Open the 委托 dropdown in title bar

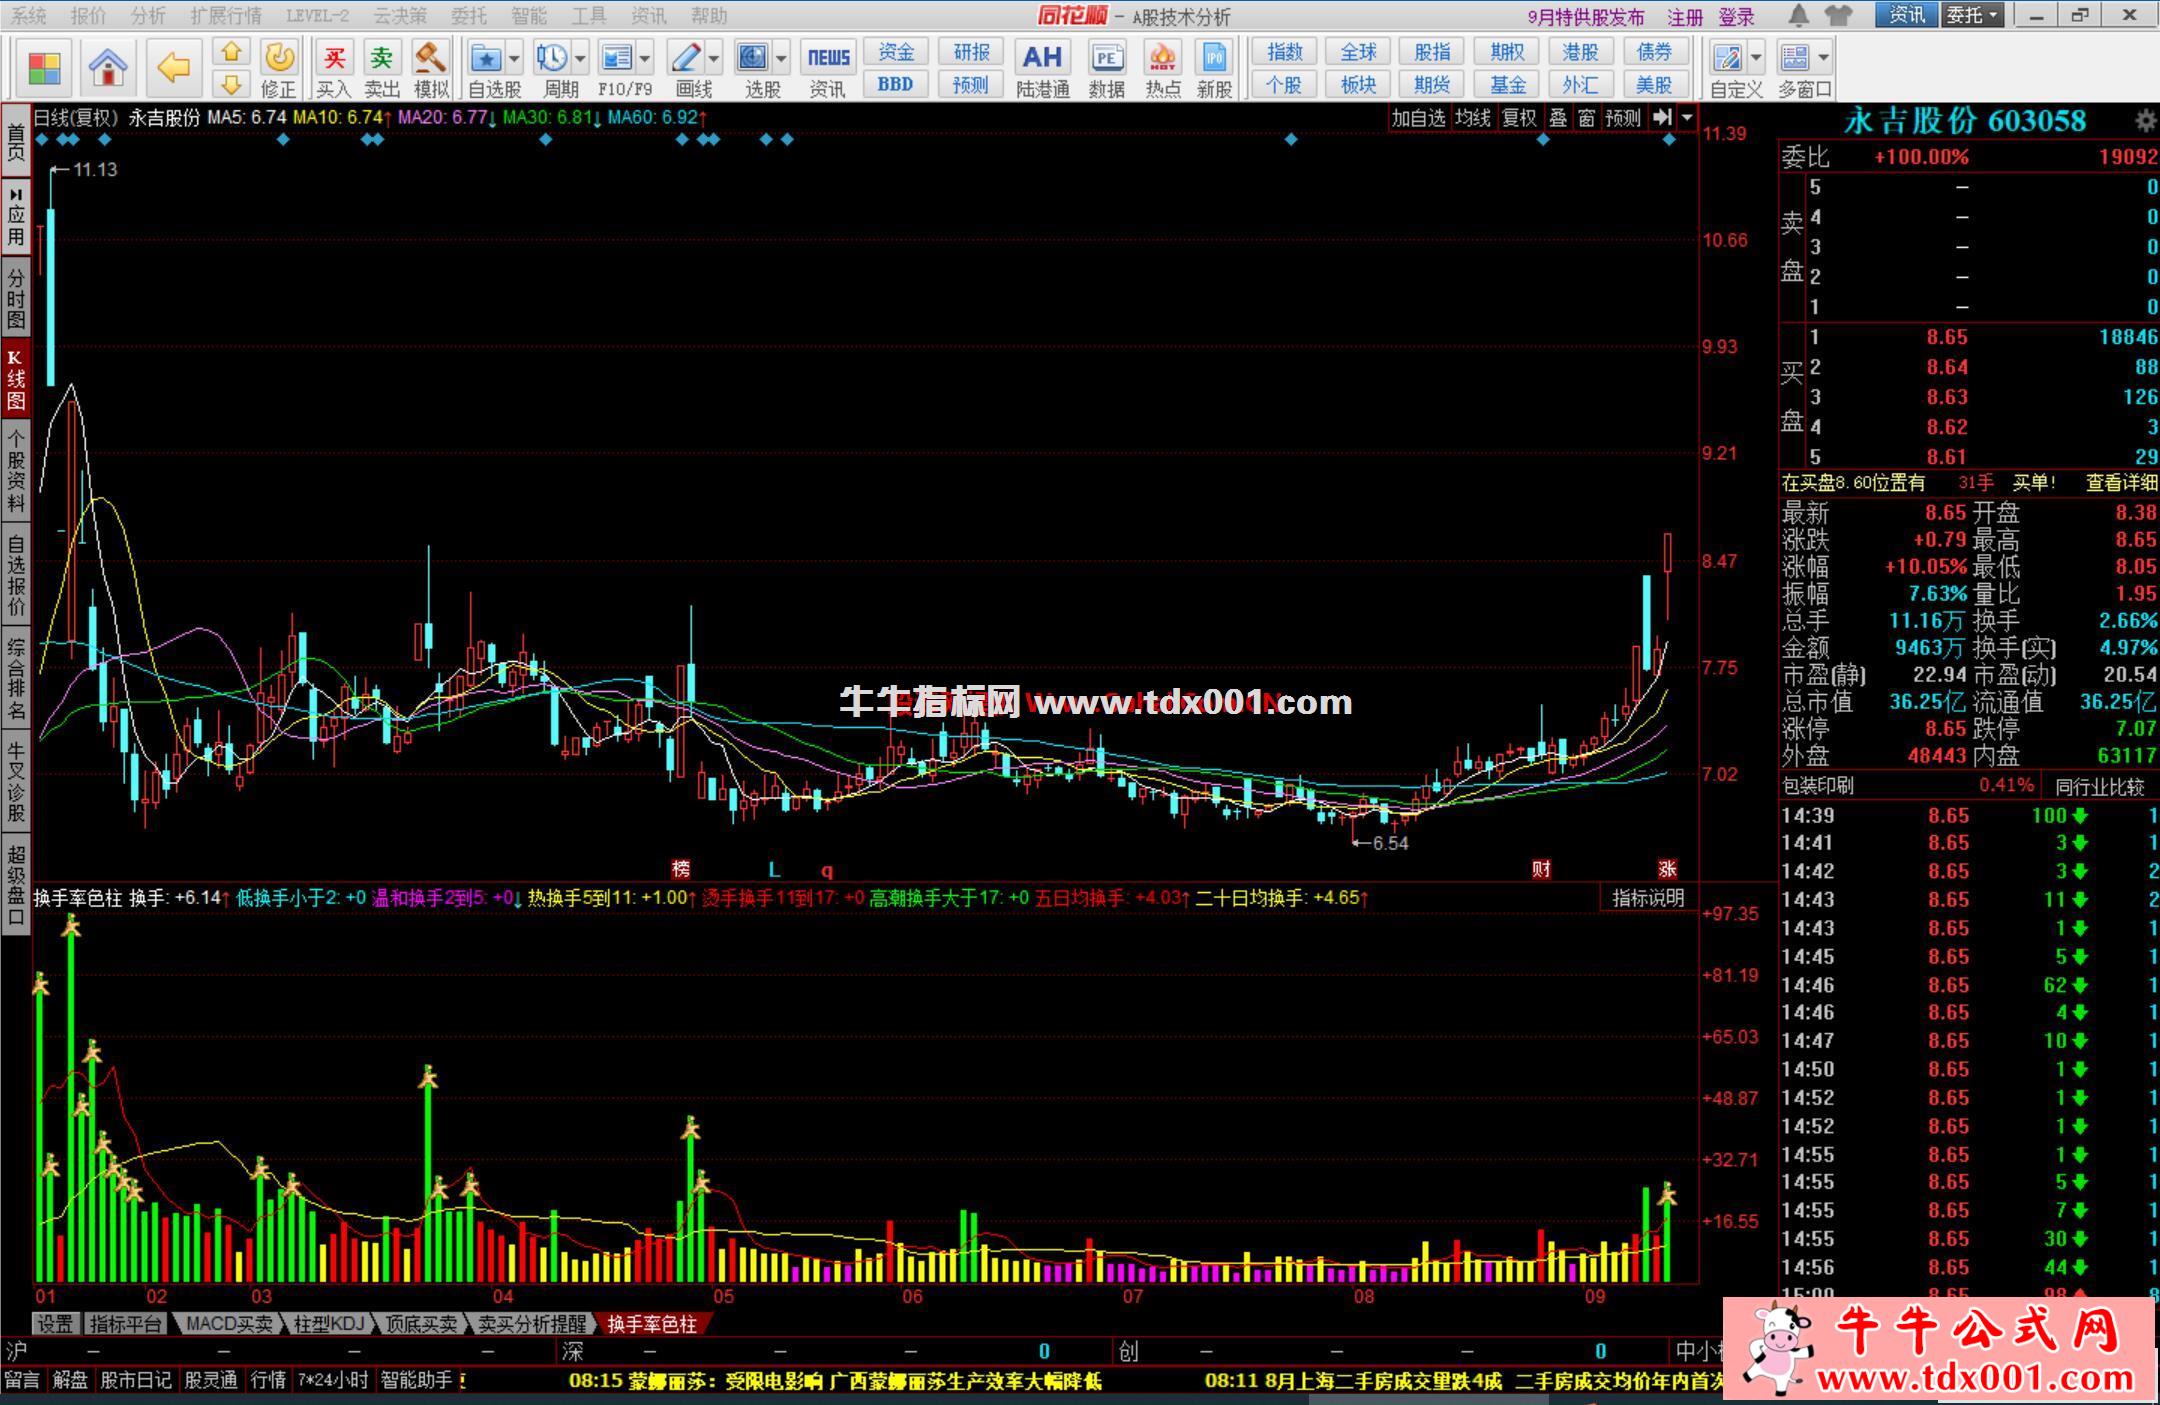1973,15
